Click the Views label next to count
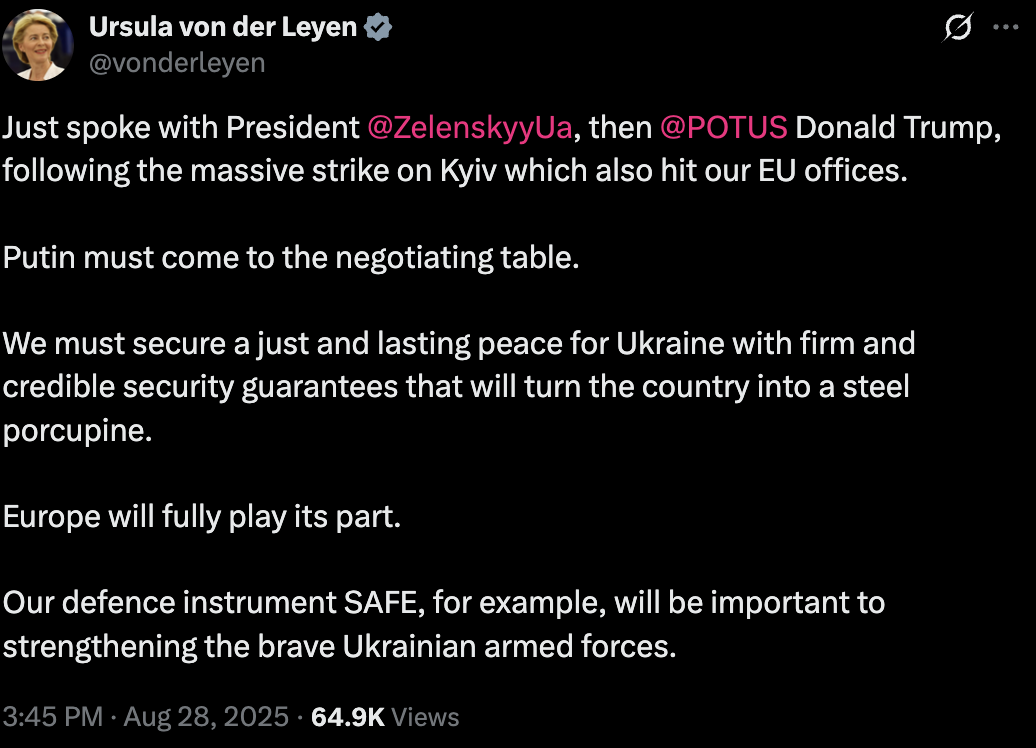 425,717
